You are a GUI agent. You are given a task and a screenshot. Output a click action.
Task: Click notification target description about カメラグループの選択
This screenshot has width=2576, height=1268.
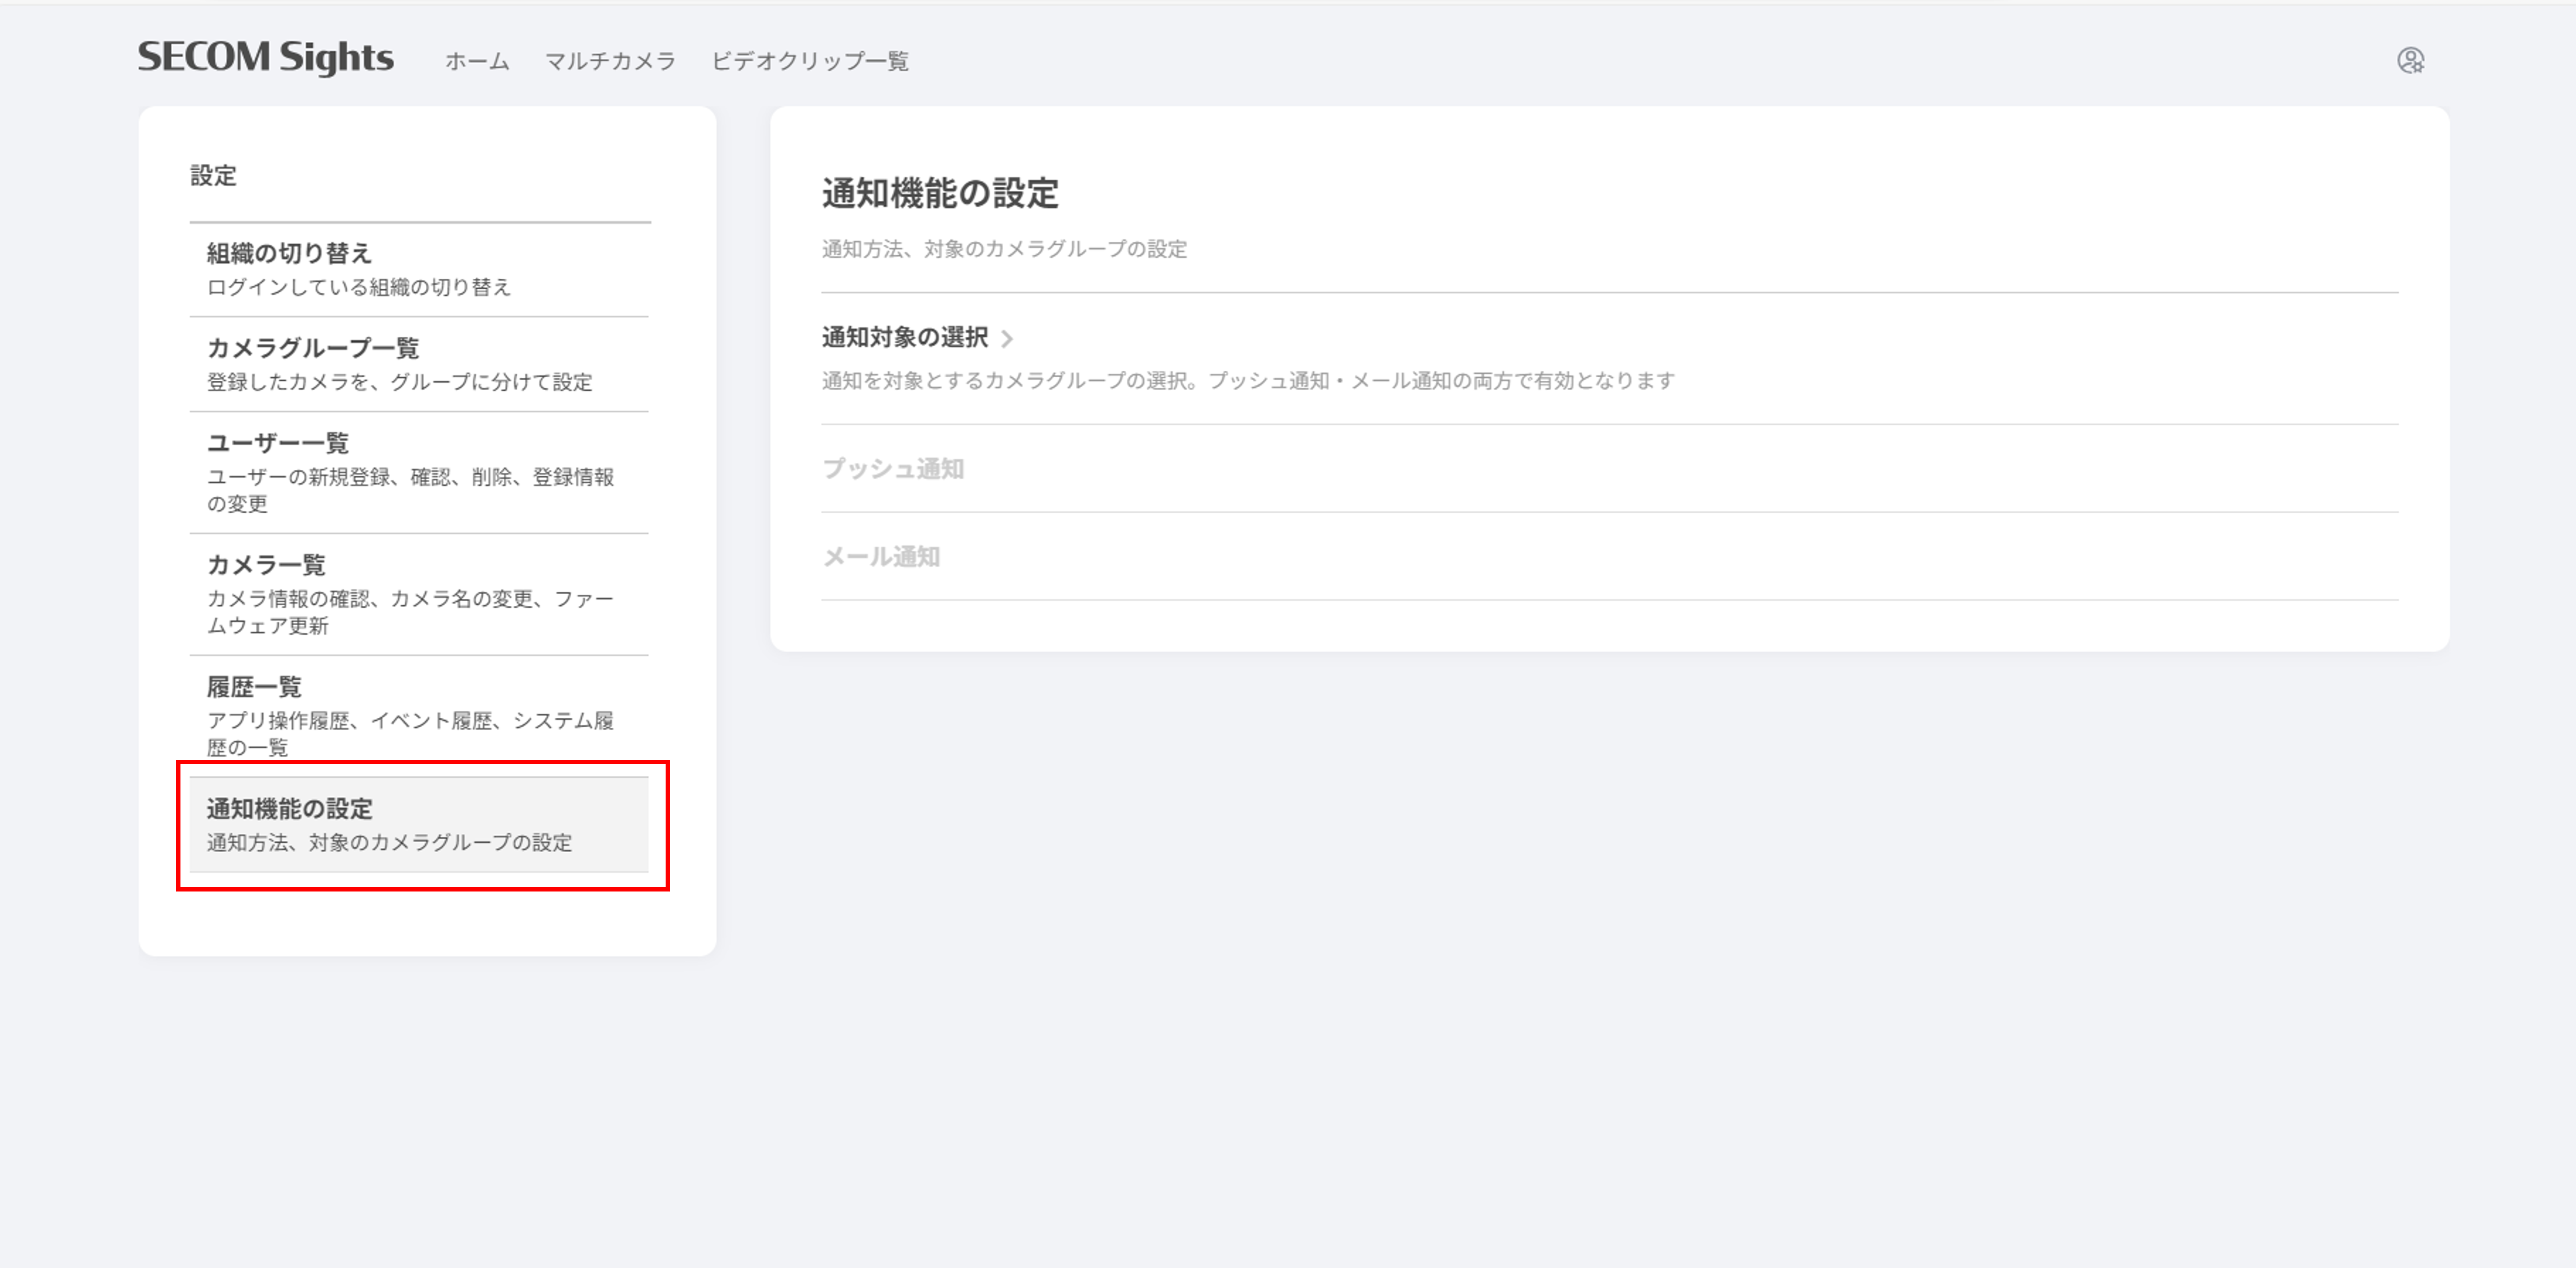coord(1248,381)
